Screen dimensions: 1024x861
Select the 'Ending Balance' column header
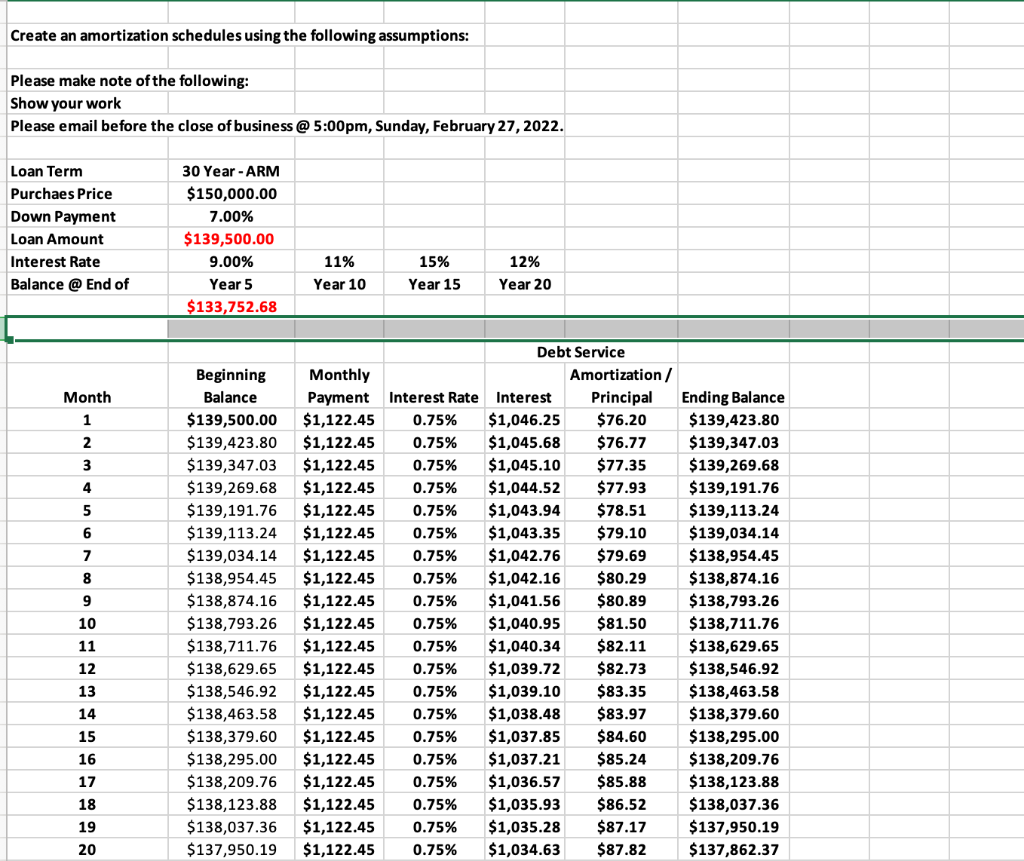tap(733, 397)
